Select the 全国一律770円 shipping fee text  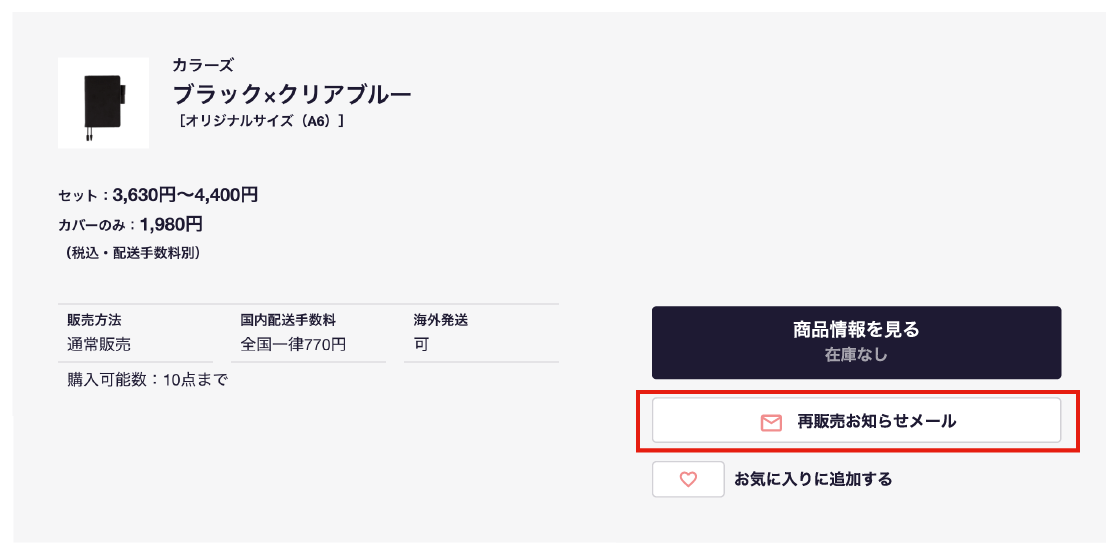click(293, 344)
